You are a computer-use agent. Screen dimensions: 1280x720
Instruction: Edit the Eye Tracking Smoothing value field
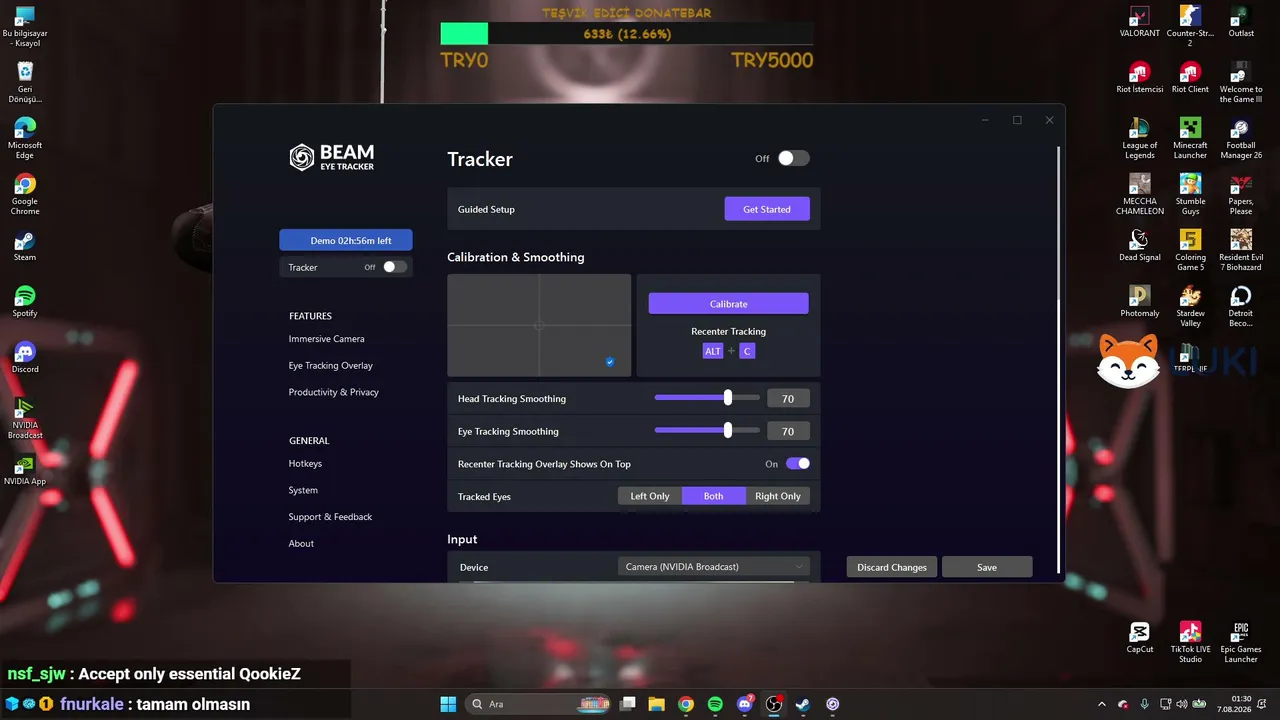click(x=788, y=432)
